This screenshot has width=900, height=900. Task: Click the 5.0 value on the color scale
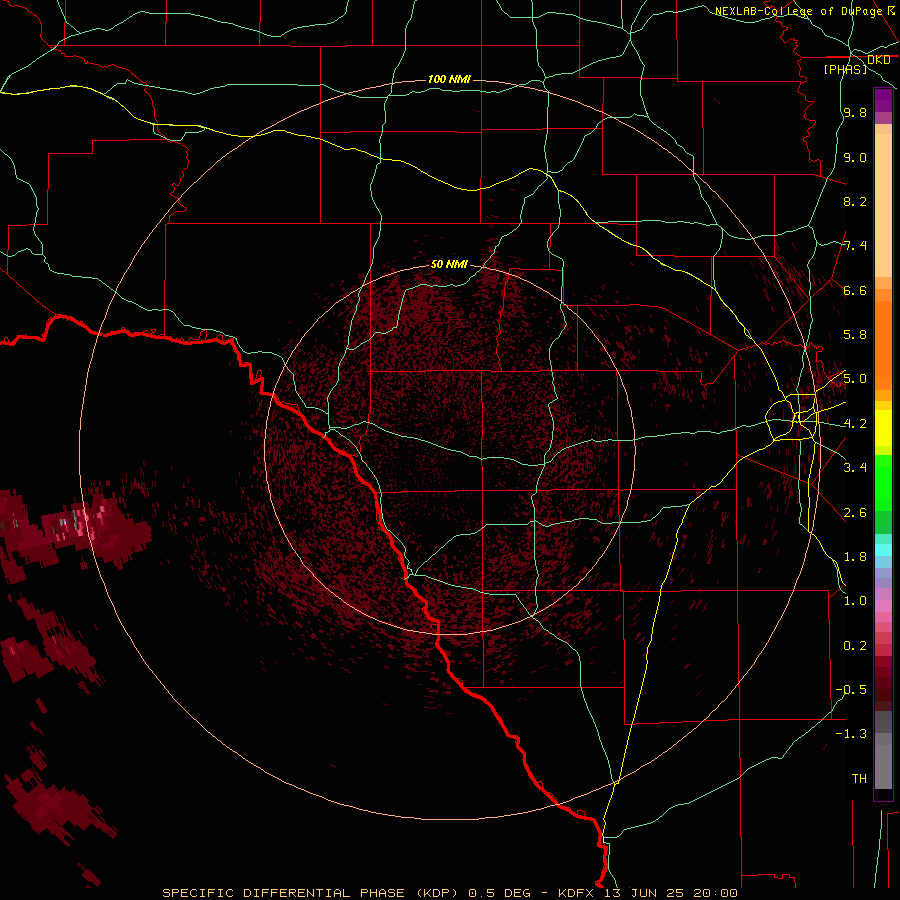pos(855,379)
